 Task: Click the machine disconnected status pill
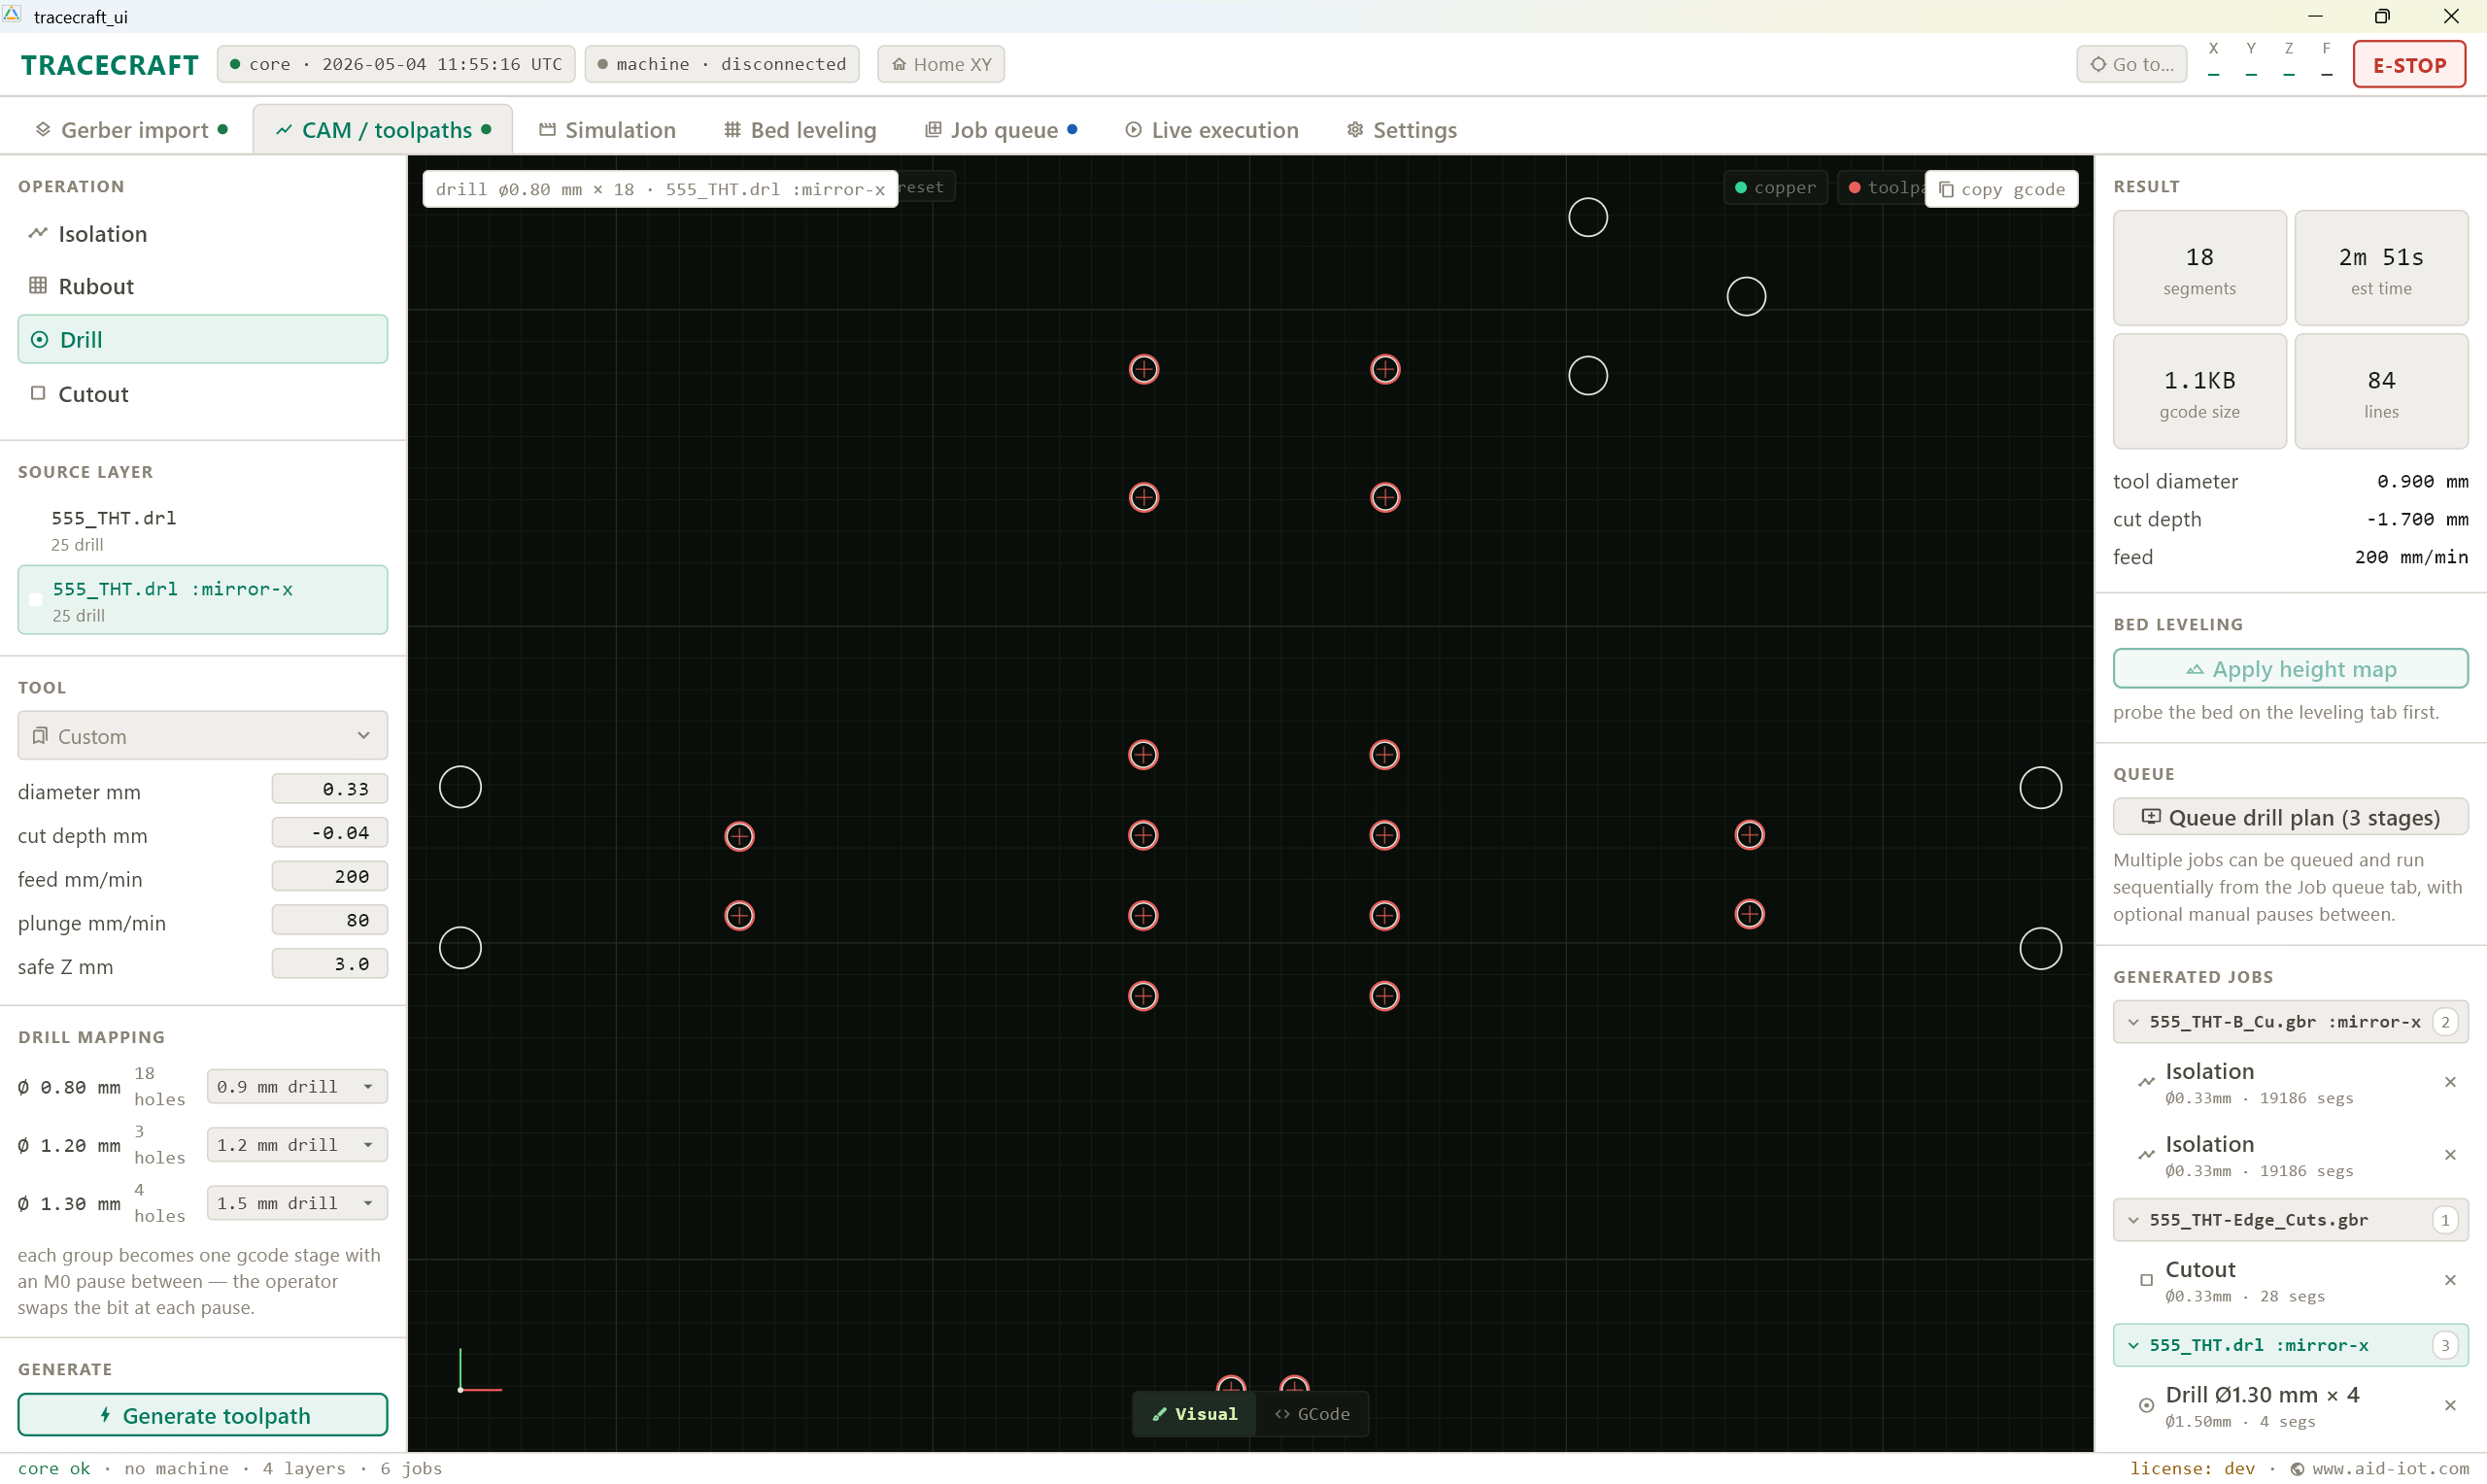[722, 64]
